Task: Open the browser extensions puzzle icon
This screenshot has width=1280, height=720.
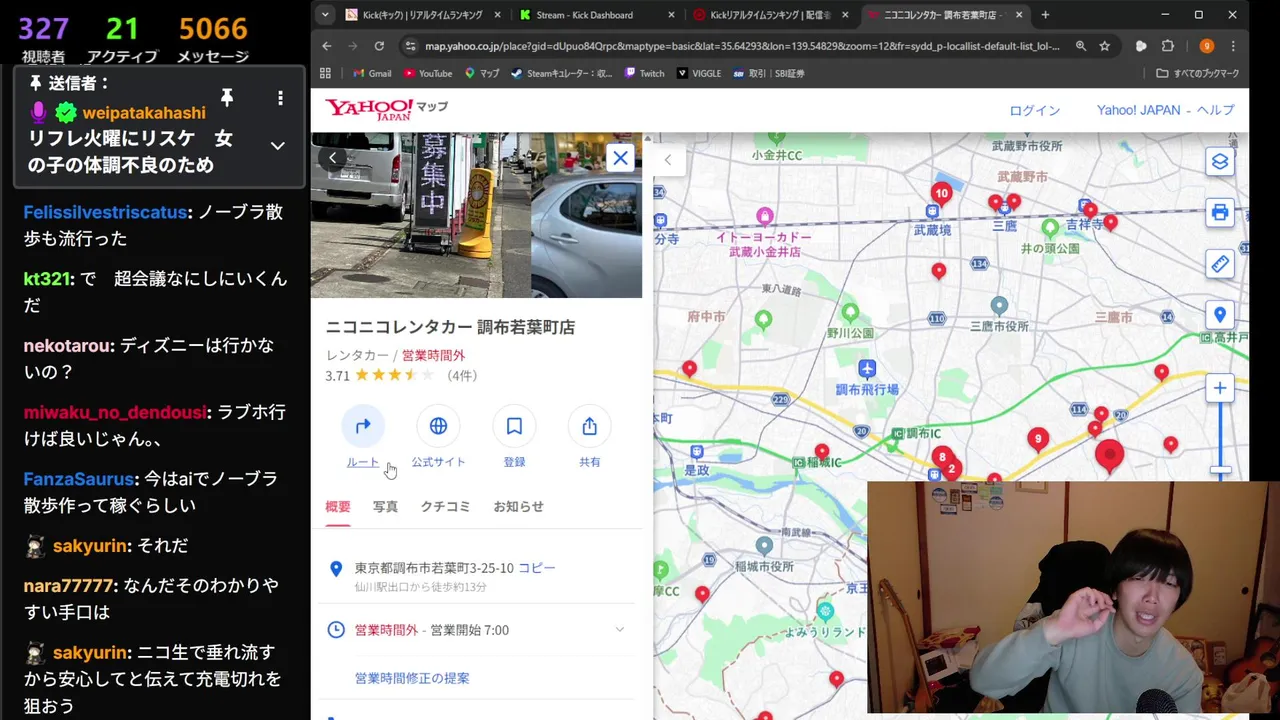Action: (1167, 46)
